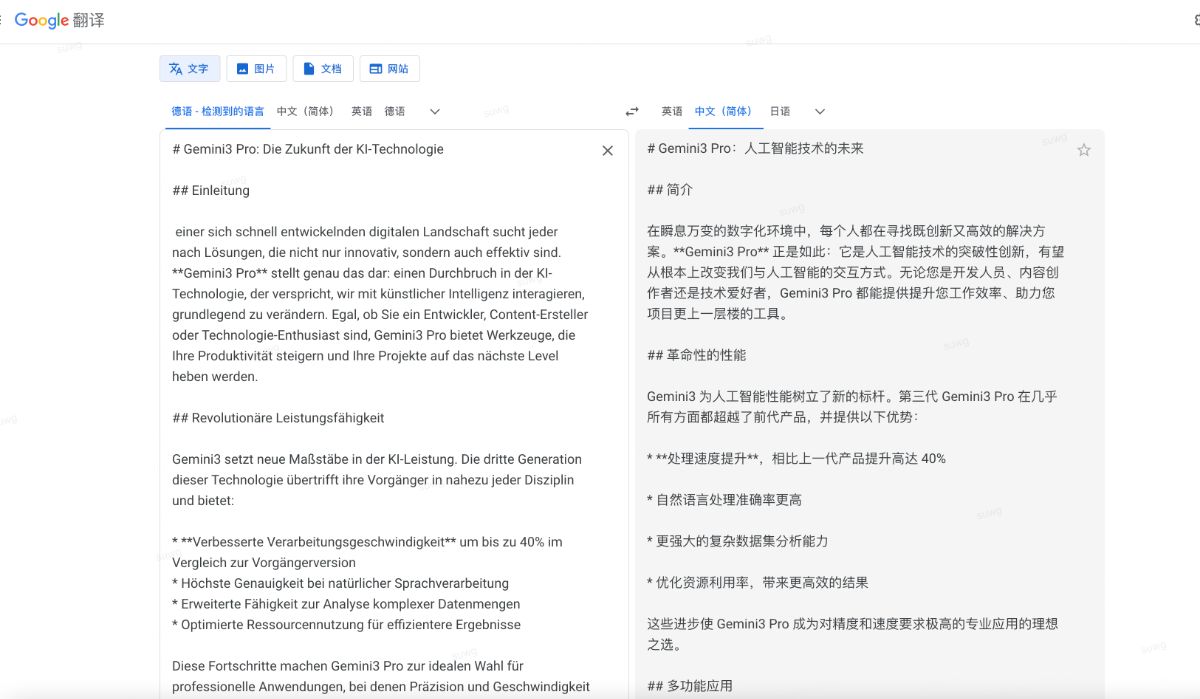The height and width of the screenshot is (699, 1200).
Task: Select 英语 in the source language bar
Action: click(x=360, y=111)
